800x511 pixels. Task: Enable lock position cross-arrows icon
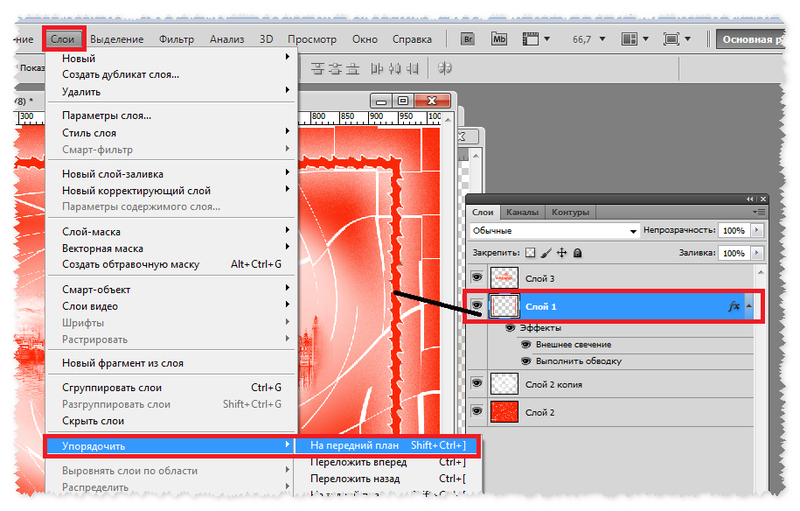click(x=562, y=253)
